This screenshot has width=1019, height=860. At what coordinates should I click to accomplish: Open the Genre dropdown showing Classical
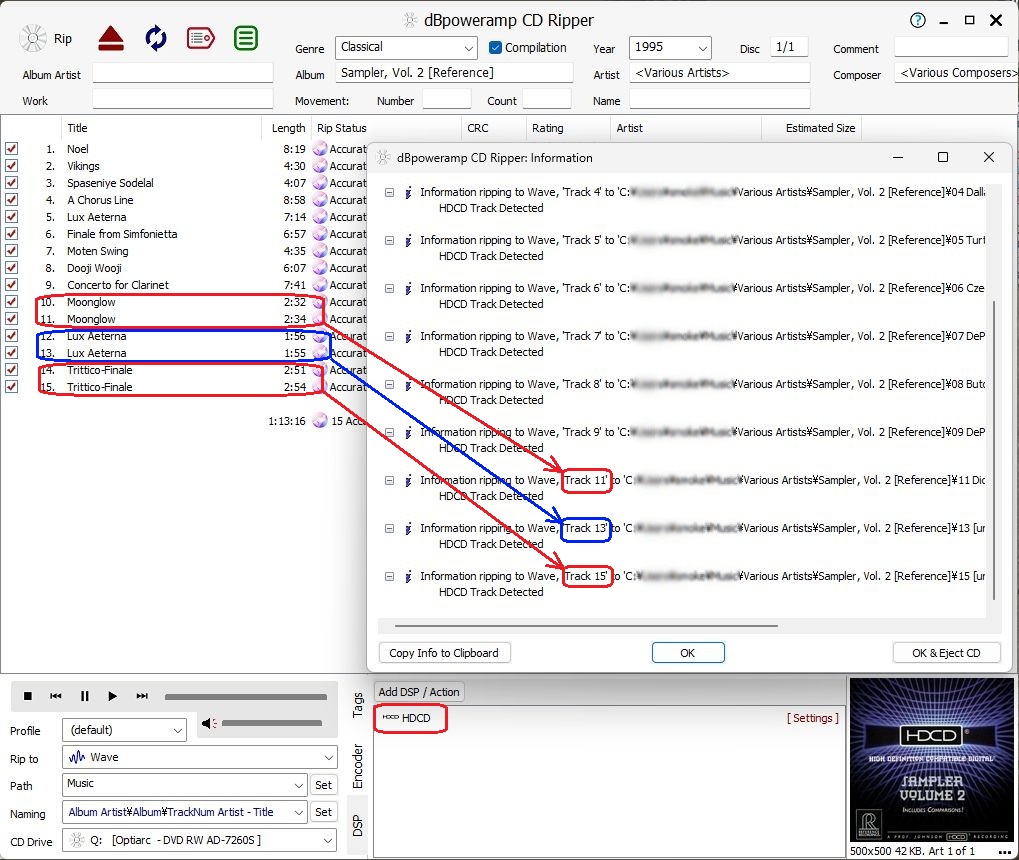coord(407,47)
